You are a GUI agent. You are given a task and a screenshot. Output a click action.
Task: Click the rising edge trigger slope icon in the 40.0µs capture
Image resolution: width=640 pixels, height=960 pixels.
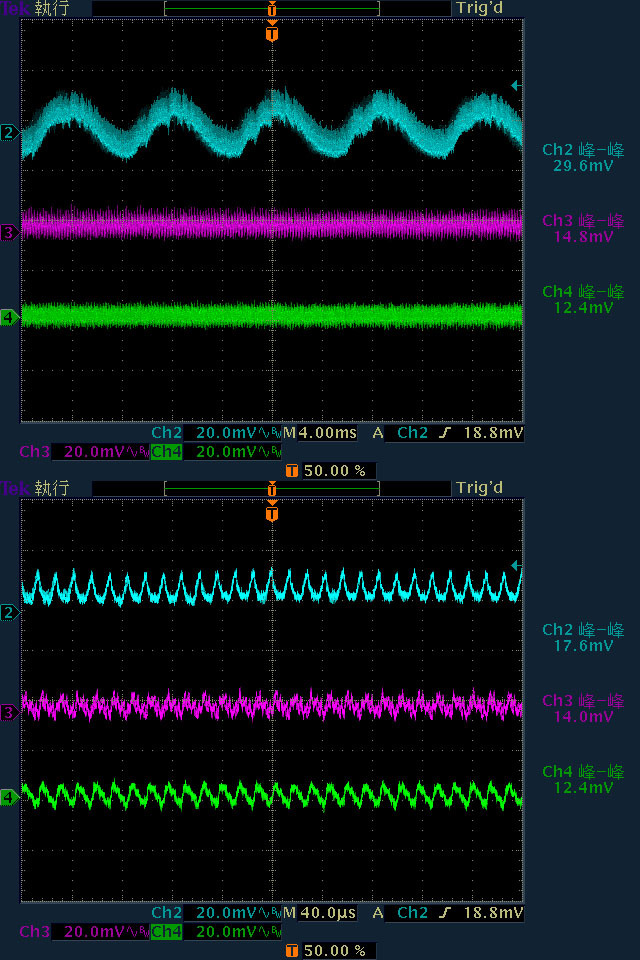point(445,913)
